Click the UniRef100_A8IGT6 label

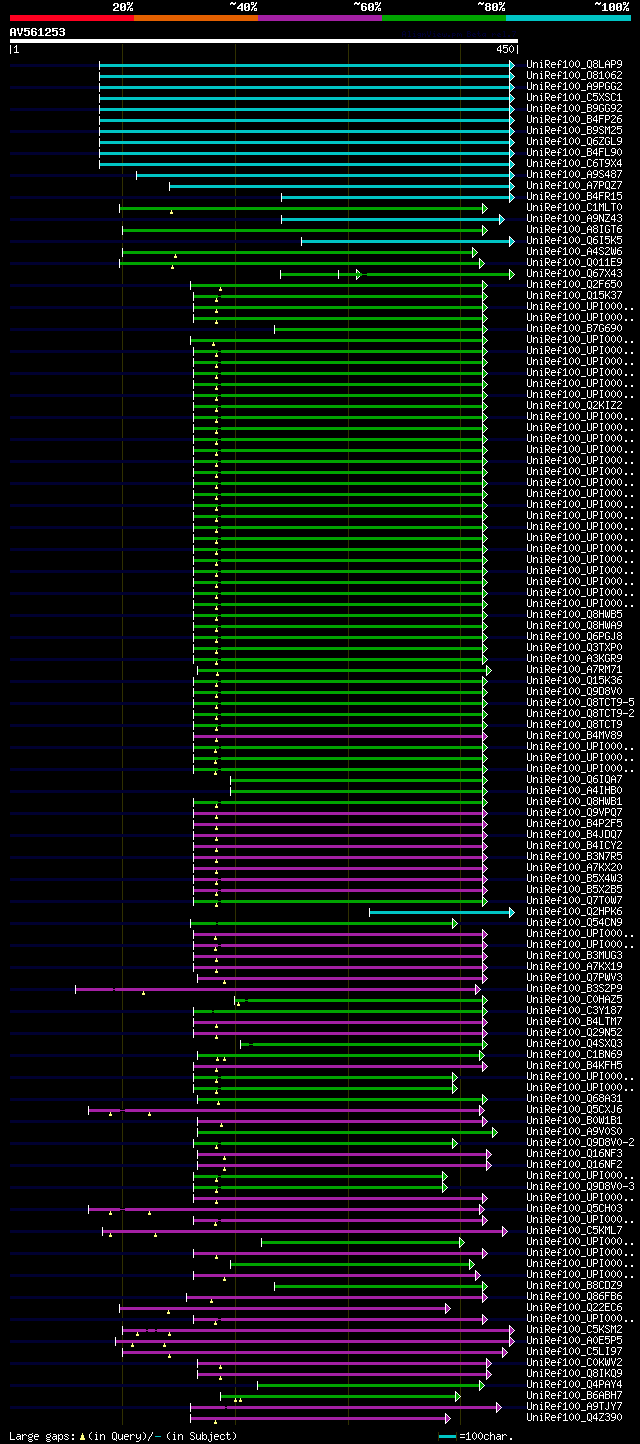tap(574, 230)
